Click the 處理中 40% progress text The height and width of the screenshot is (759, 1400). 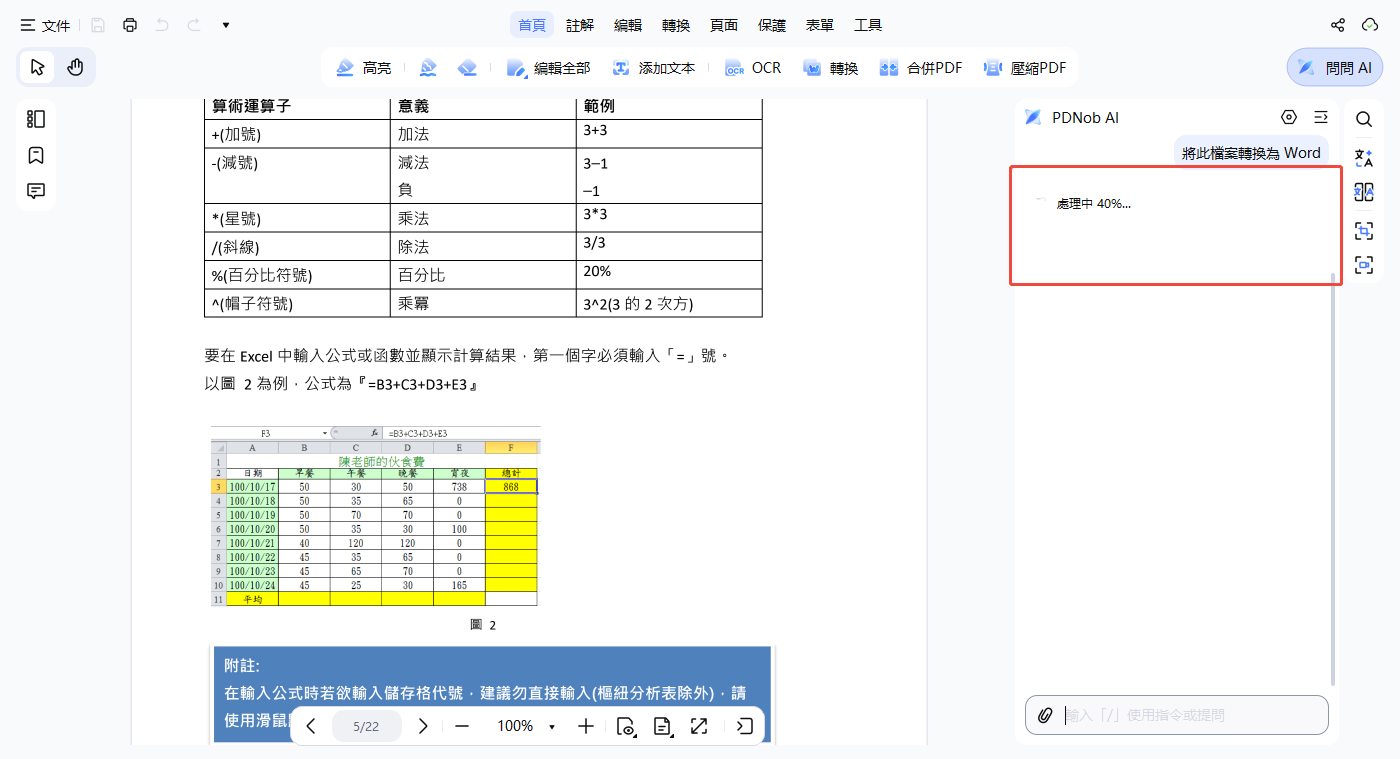click(1094, 203)
